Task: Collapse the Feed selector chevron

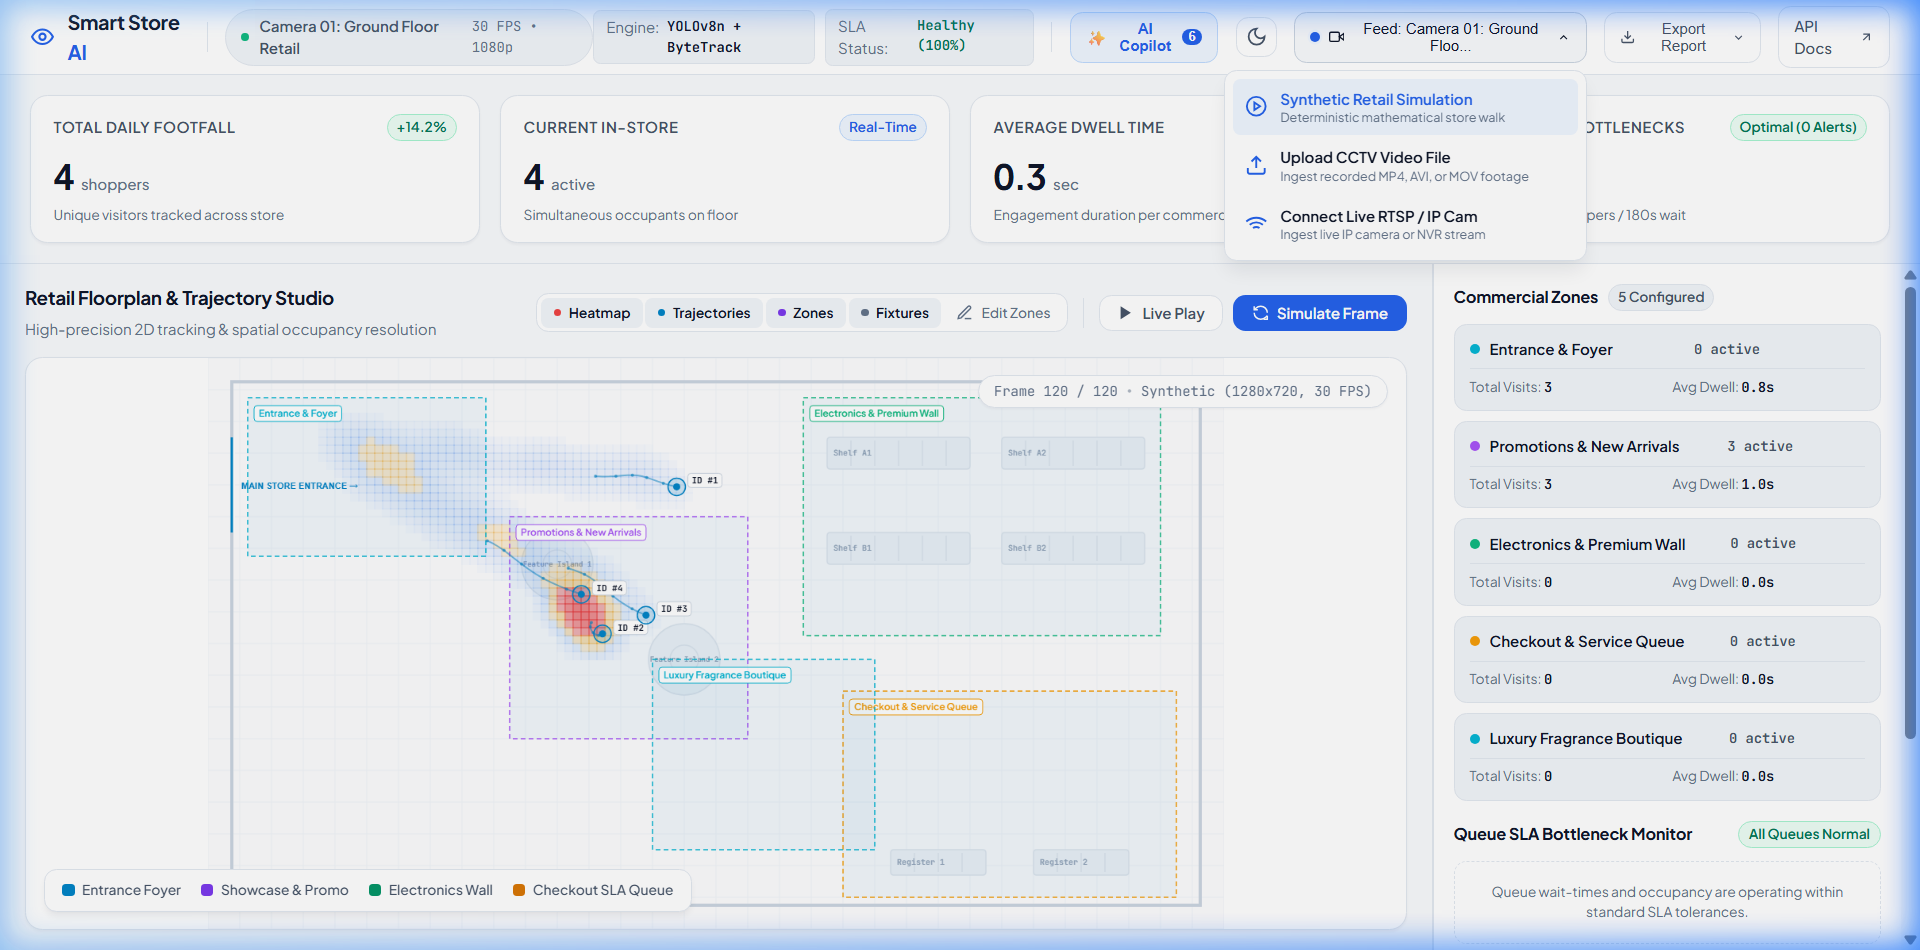Action: click(x=1563, y=37)
